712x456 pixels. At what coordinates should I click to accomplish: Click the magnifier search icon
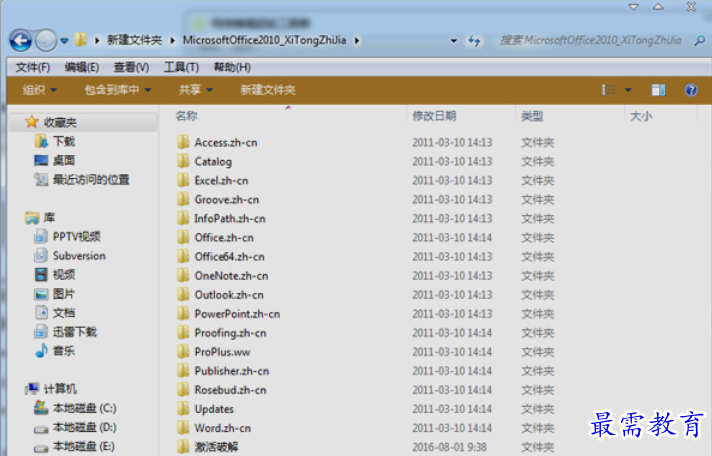700,41
